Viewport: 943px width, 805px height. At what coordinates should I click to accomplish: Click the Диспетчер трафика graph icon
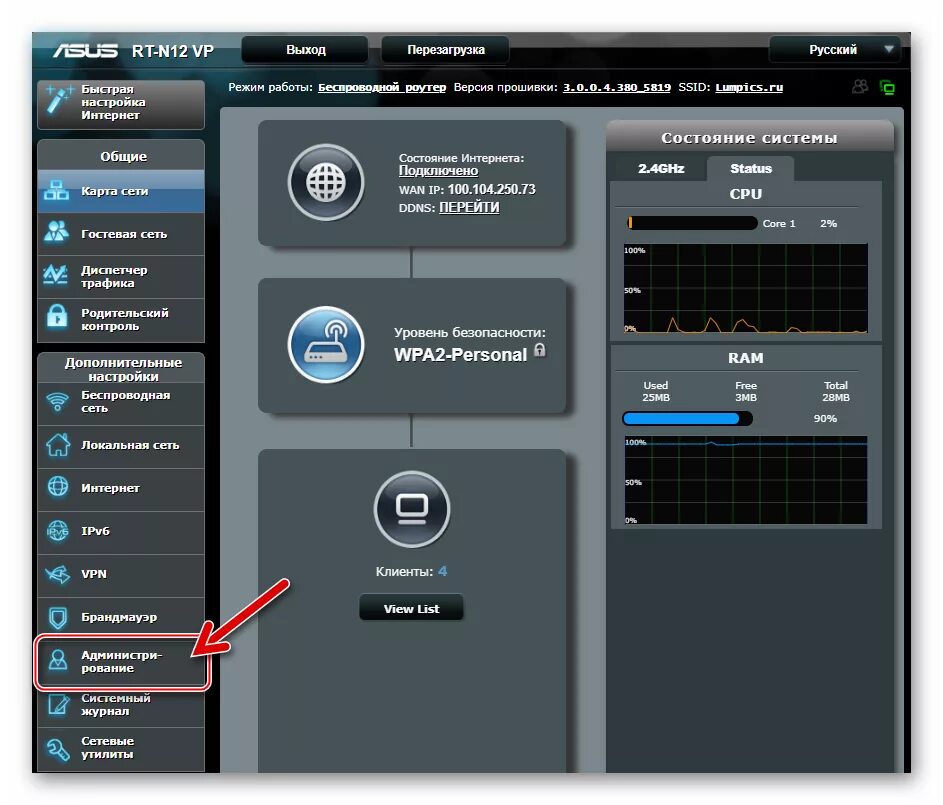[x=56, y=275]
